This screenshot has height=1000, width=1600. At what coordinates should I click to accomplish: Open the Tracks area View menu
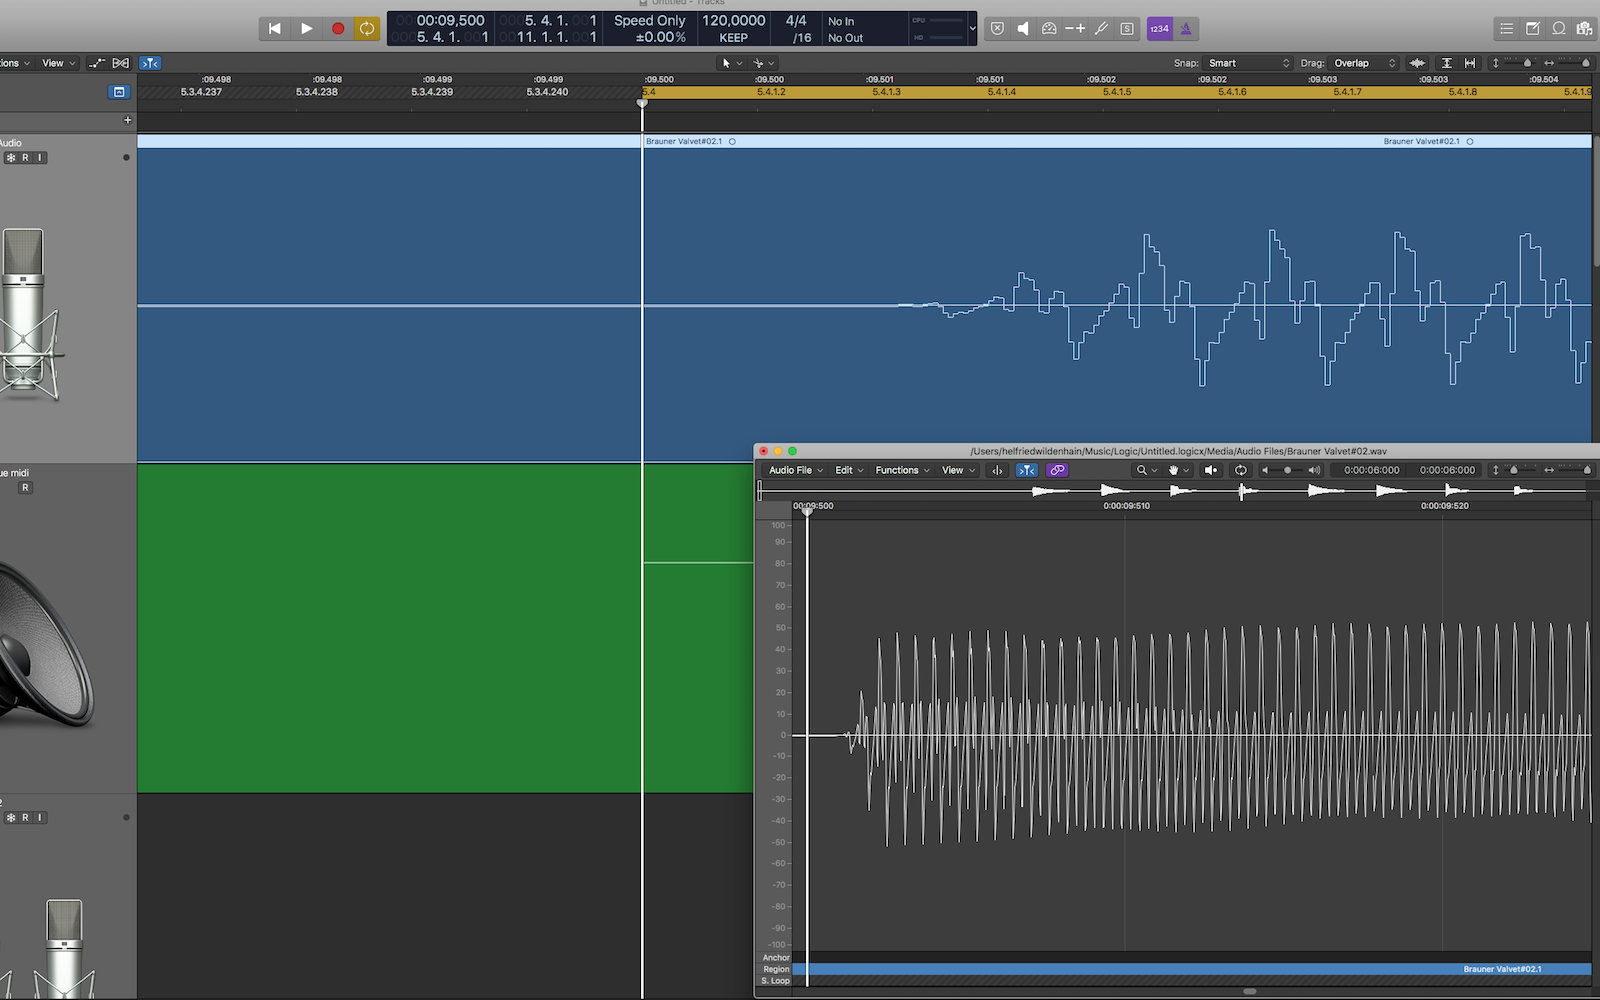59,63
